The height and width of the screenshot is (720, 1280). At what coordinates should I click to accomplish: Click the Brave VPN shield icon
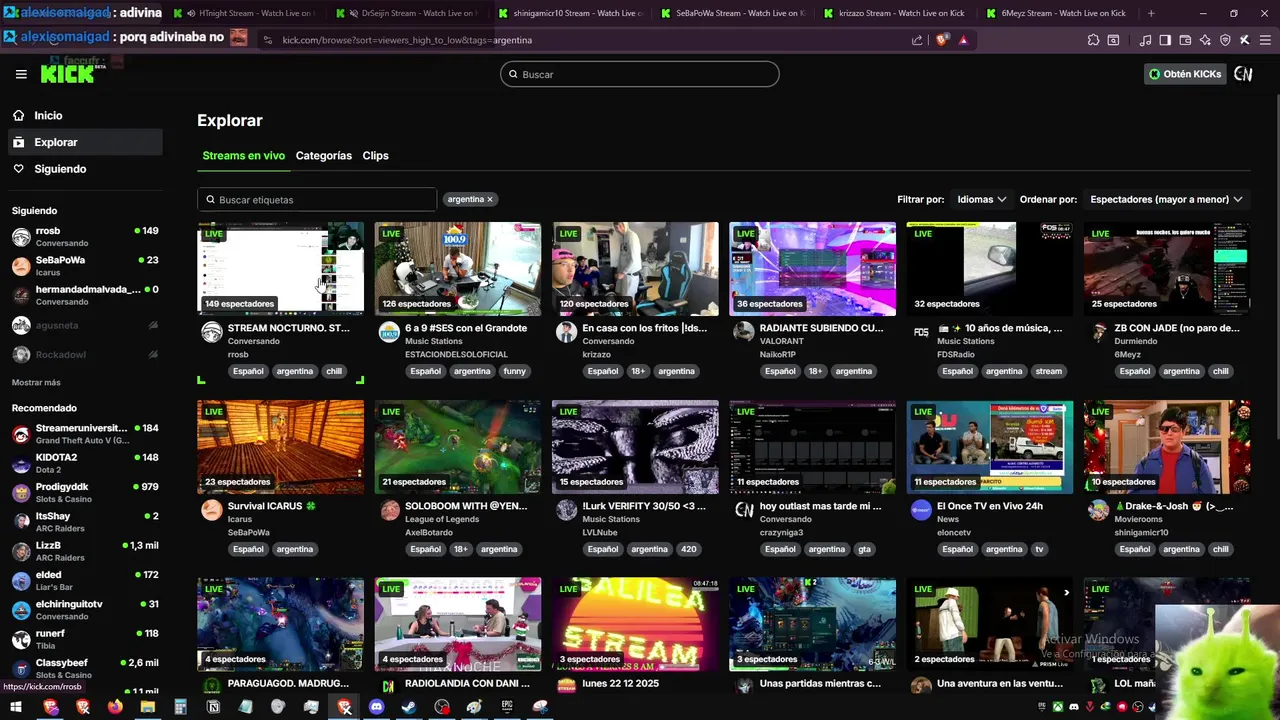coord(1225,40)
